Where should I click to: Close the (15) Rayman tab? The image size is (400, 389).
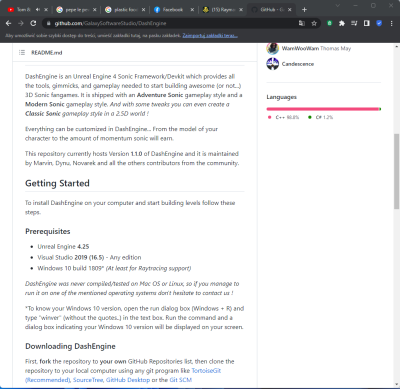(x=241, y=10)
